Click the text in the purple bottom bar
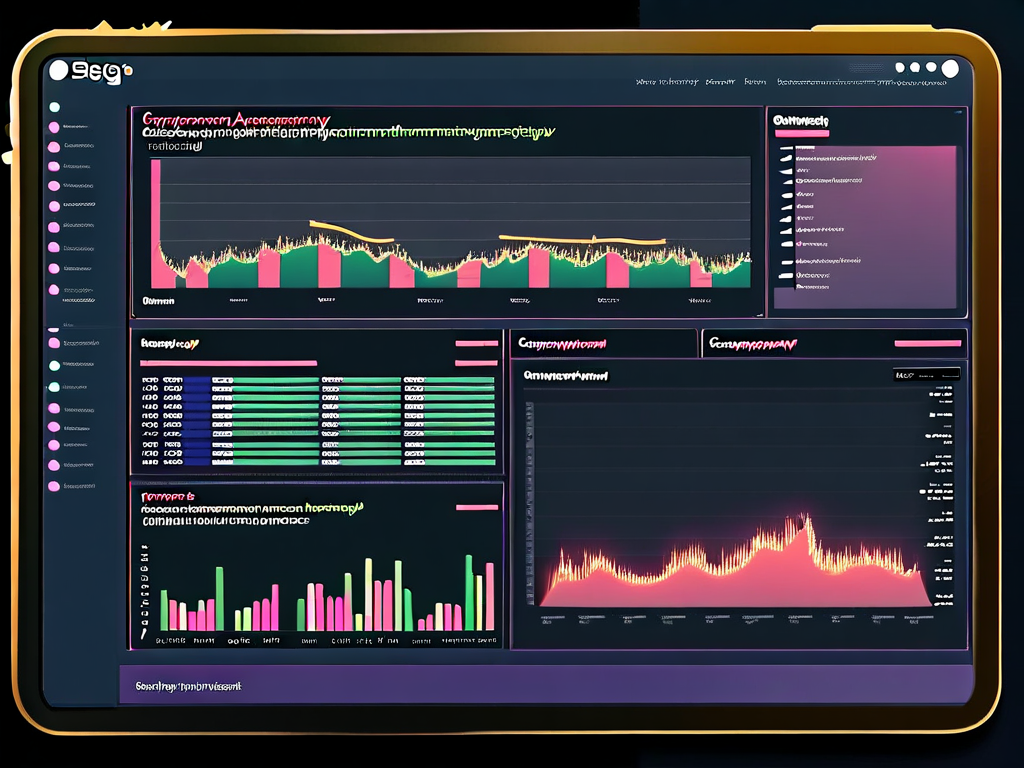The image size is (1024, 768). point(188,687)
